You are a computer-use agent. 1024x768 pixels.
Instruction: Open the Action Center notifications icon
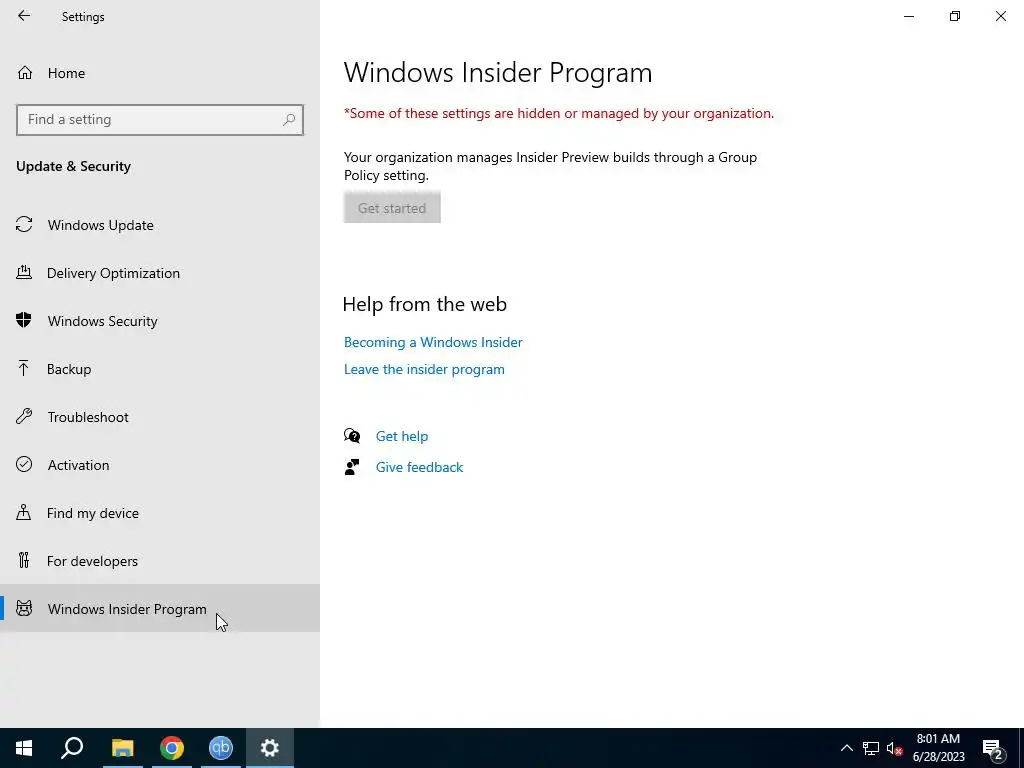point(993,748)
